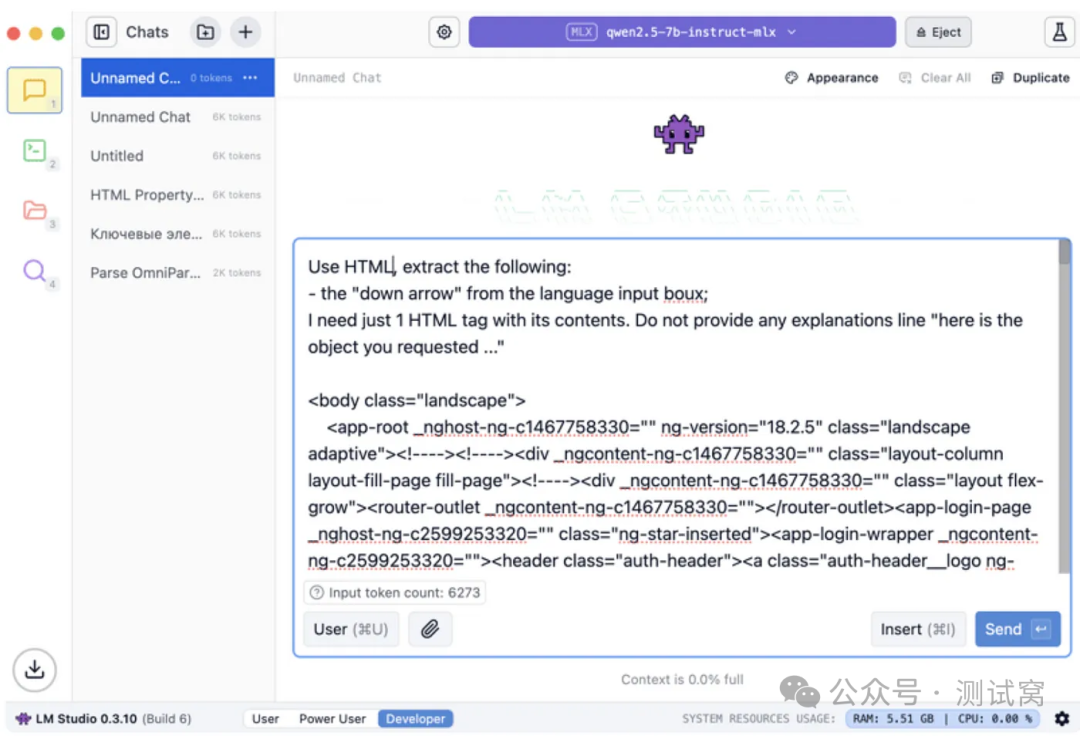Attach a file with the paperclip icon
Viewport: 1080px width, 736px height.
pyautogui.click(x=430, y=629)
